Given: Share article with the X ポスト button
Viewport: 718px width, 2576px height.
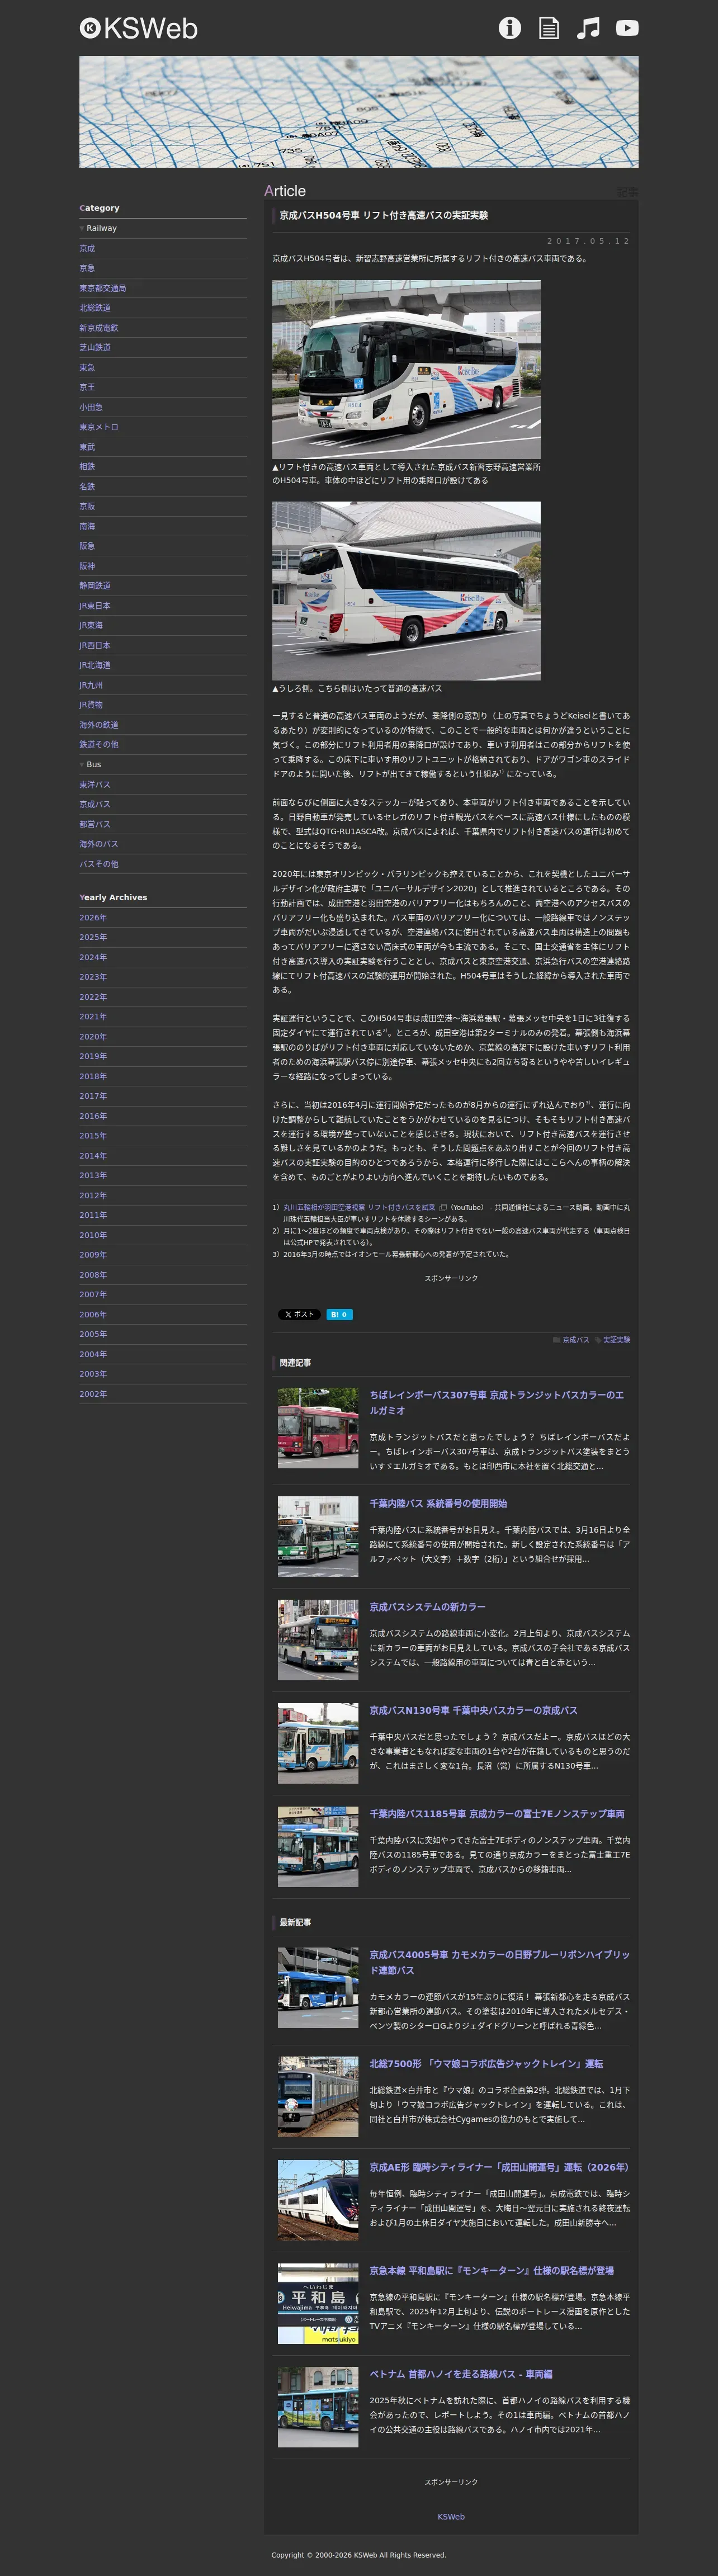Looking at the screenshot, I should point(299,1314).
